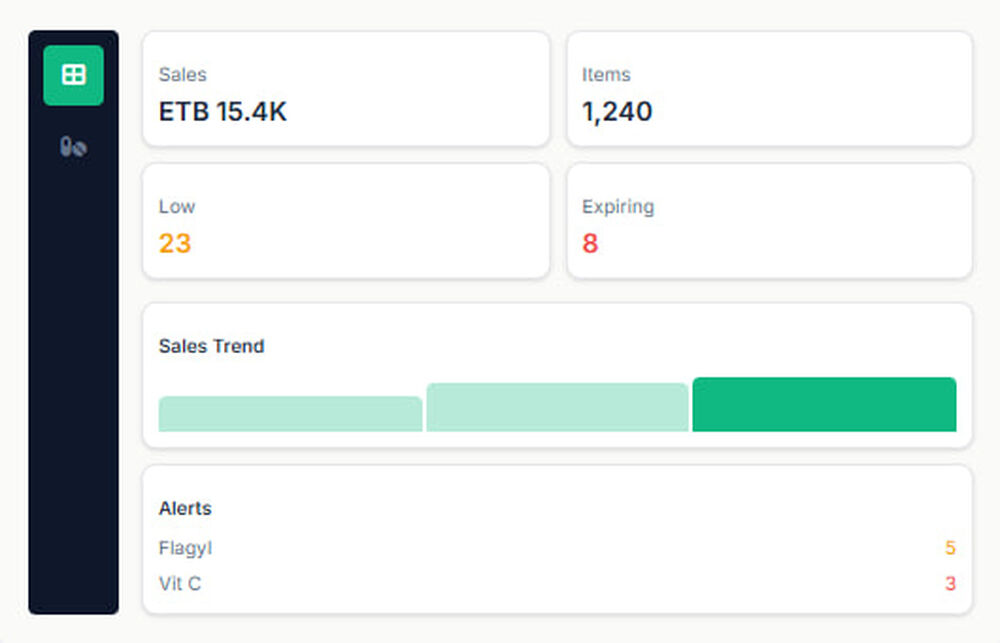Select the Alerts heading

pyautogui.click(x=185, y=508)
